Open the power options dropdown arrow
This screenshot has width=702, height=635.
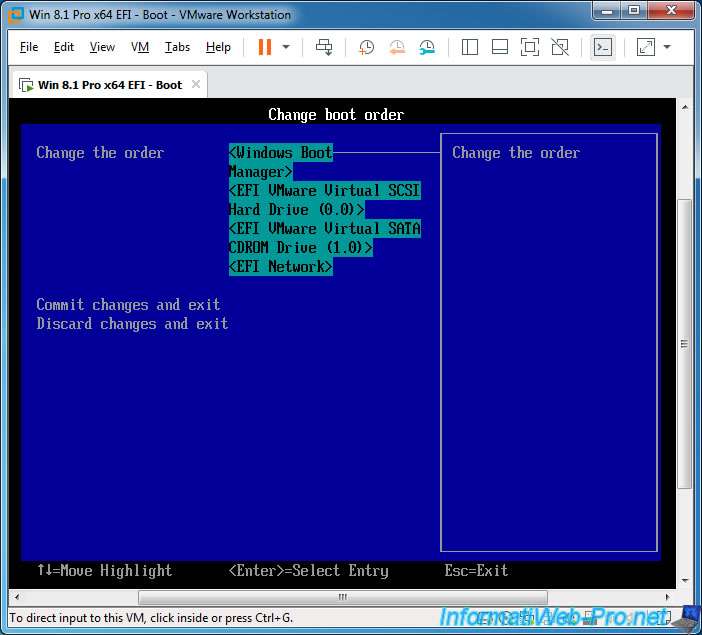[286, 47]
